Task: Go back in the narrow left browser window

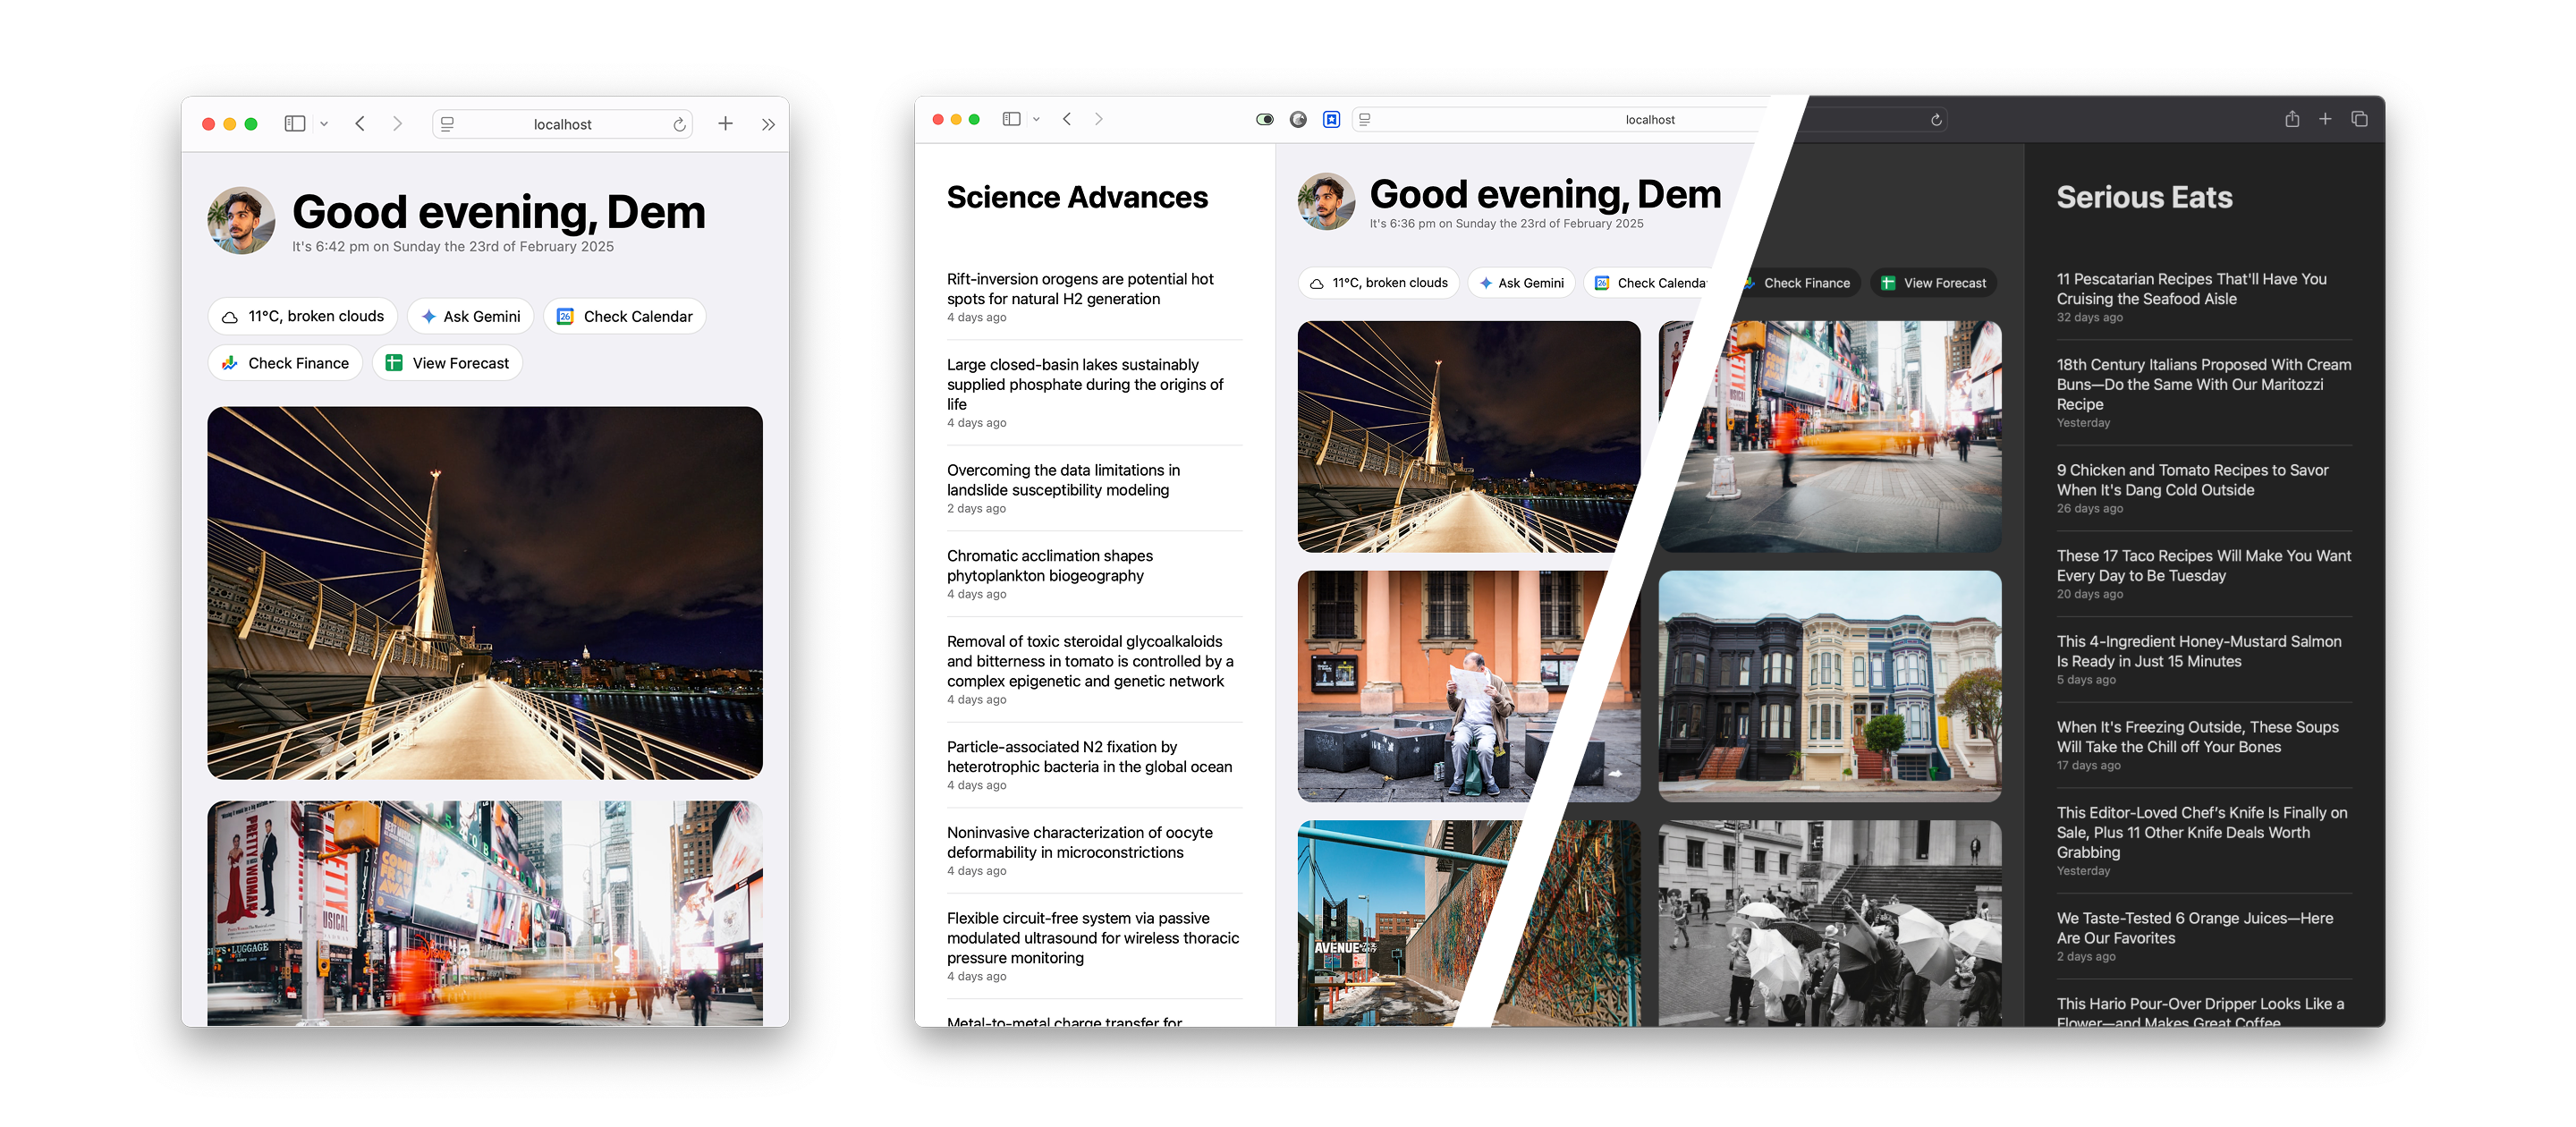Action: click(x=360, y=124)
